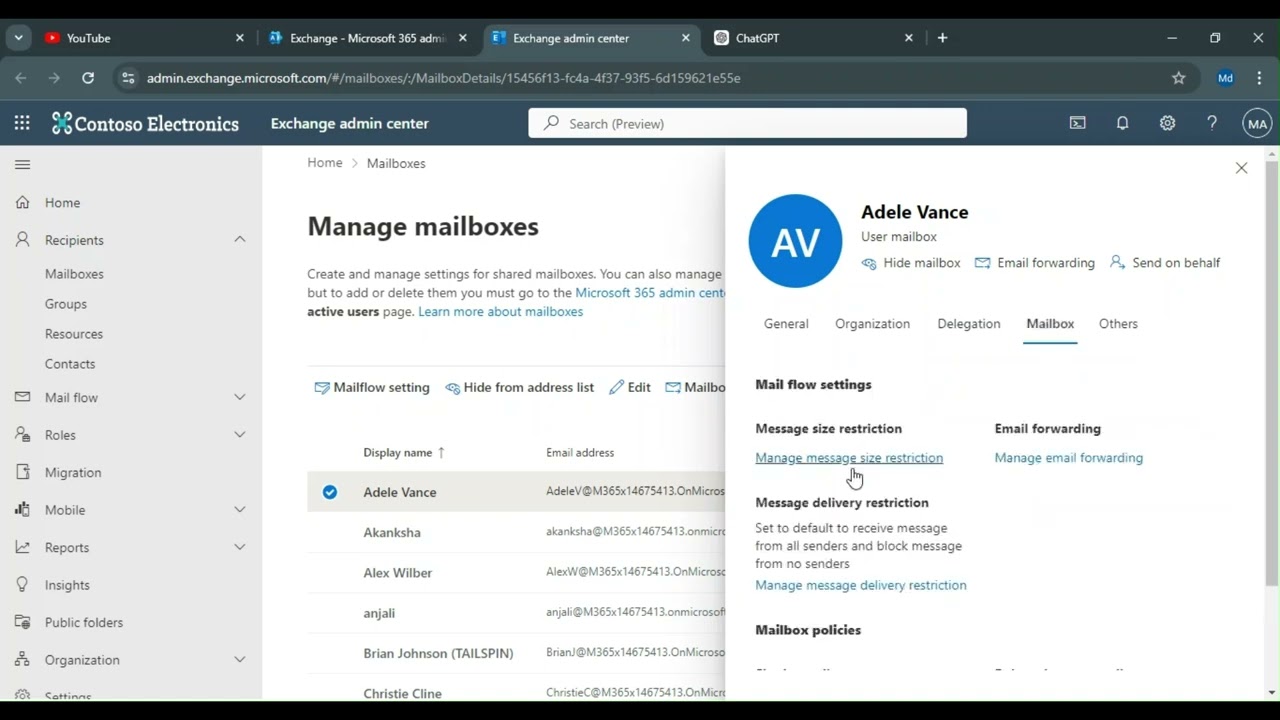Click Hide mailbox action
Image resolution: width=1280 pixels, height=720 pixels.
911,263
